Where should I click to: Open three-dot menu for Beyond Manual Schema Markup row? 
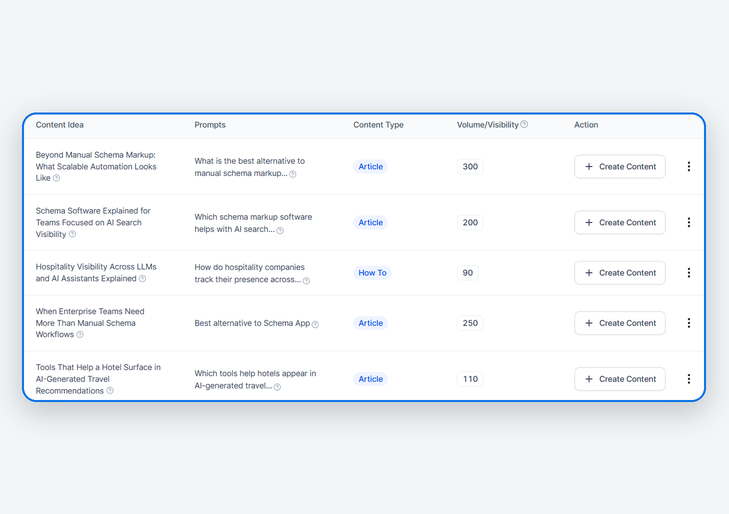point(689,166)
